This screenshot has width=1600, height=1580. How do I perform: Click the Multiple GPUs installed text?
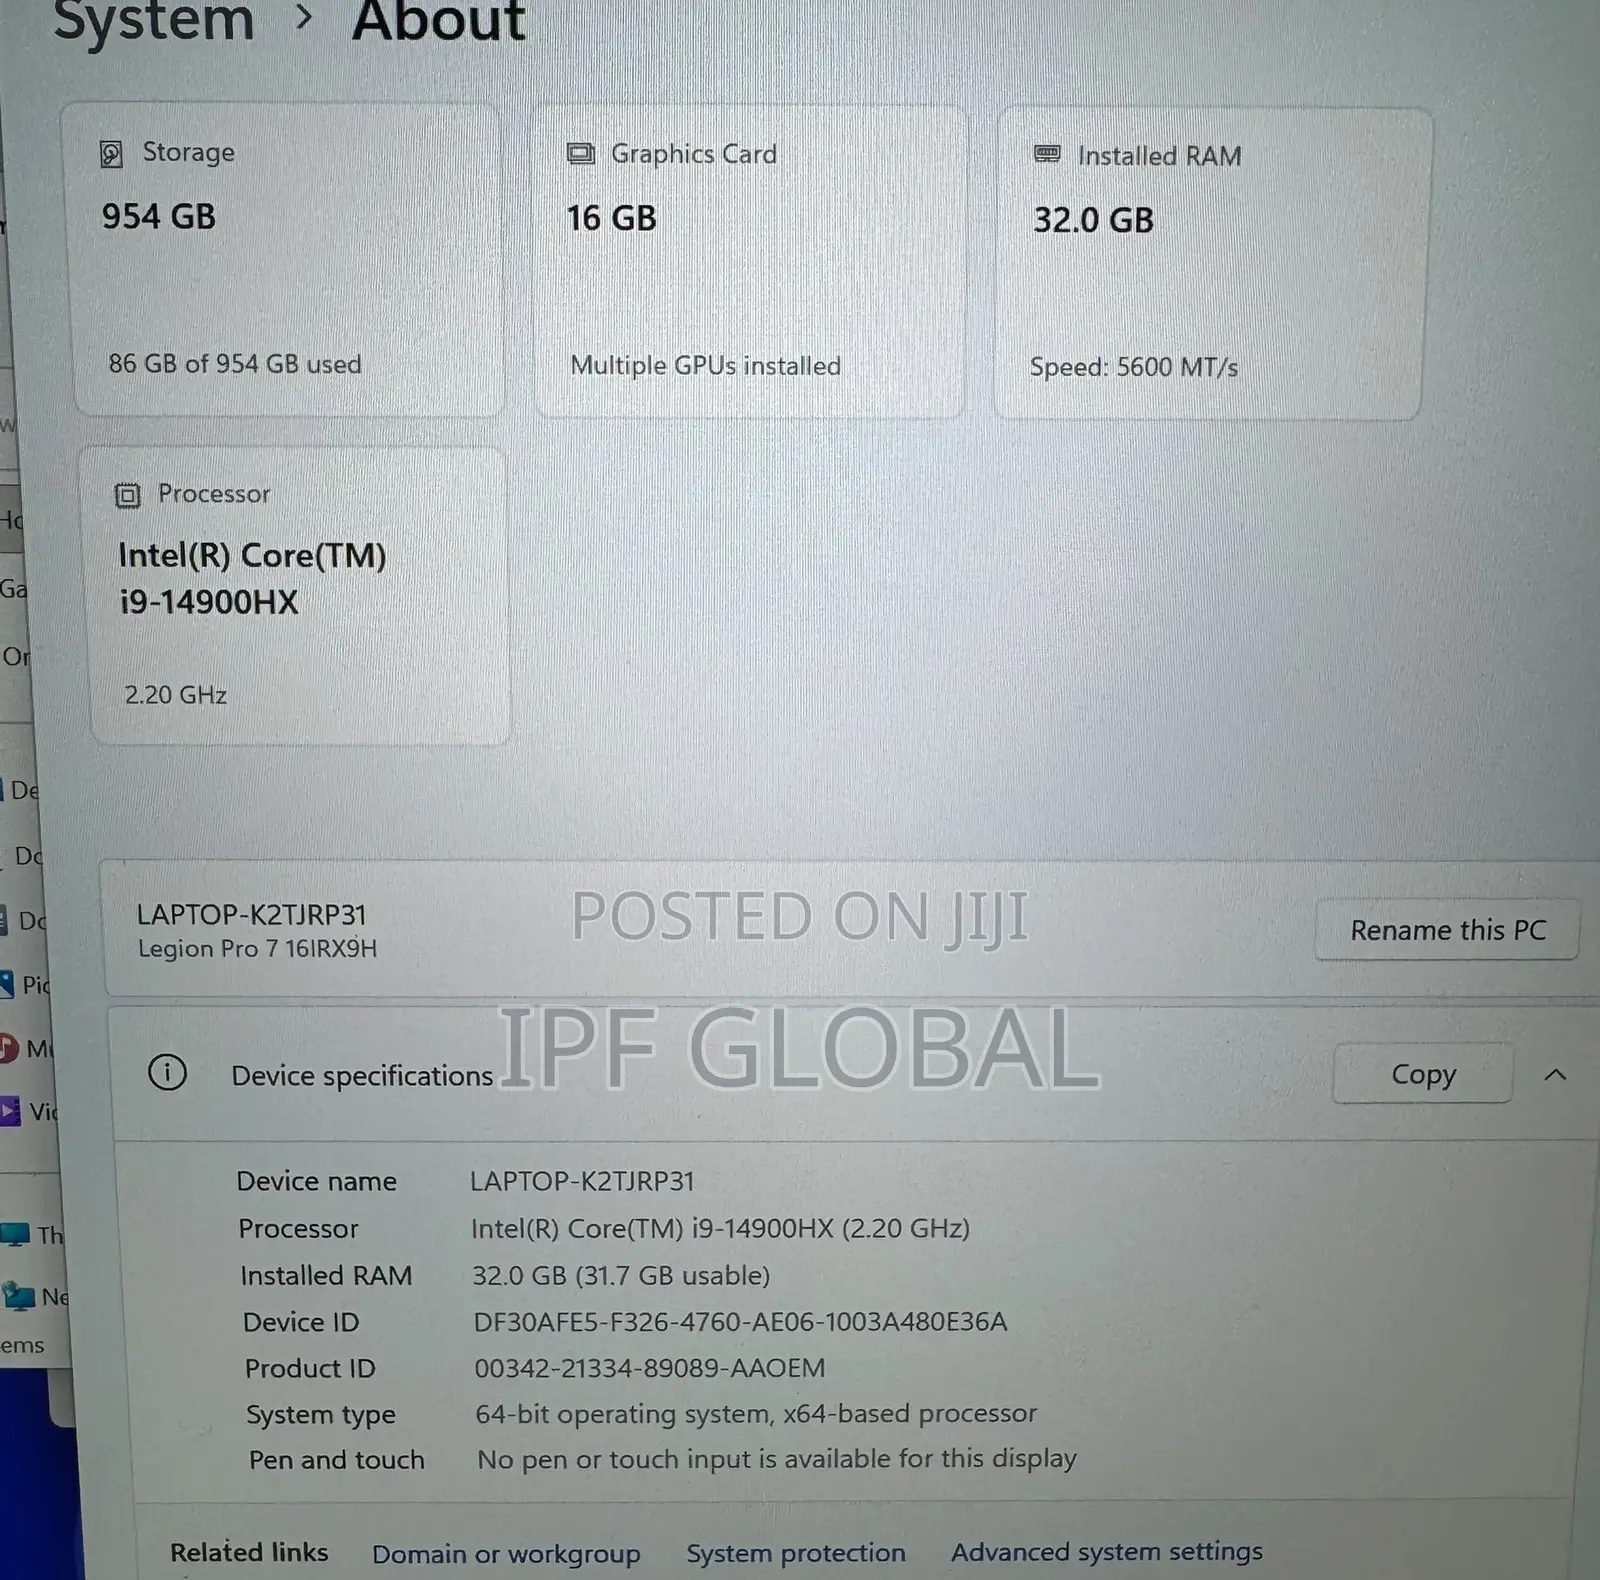(x=706, y=366)
